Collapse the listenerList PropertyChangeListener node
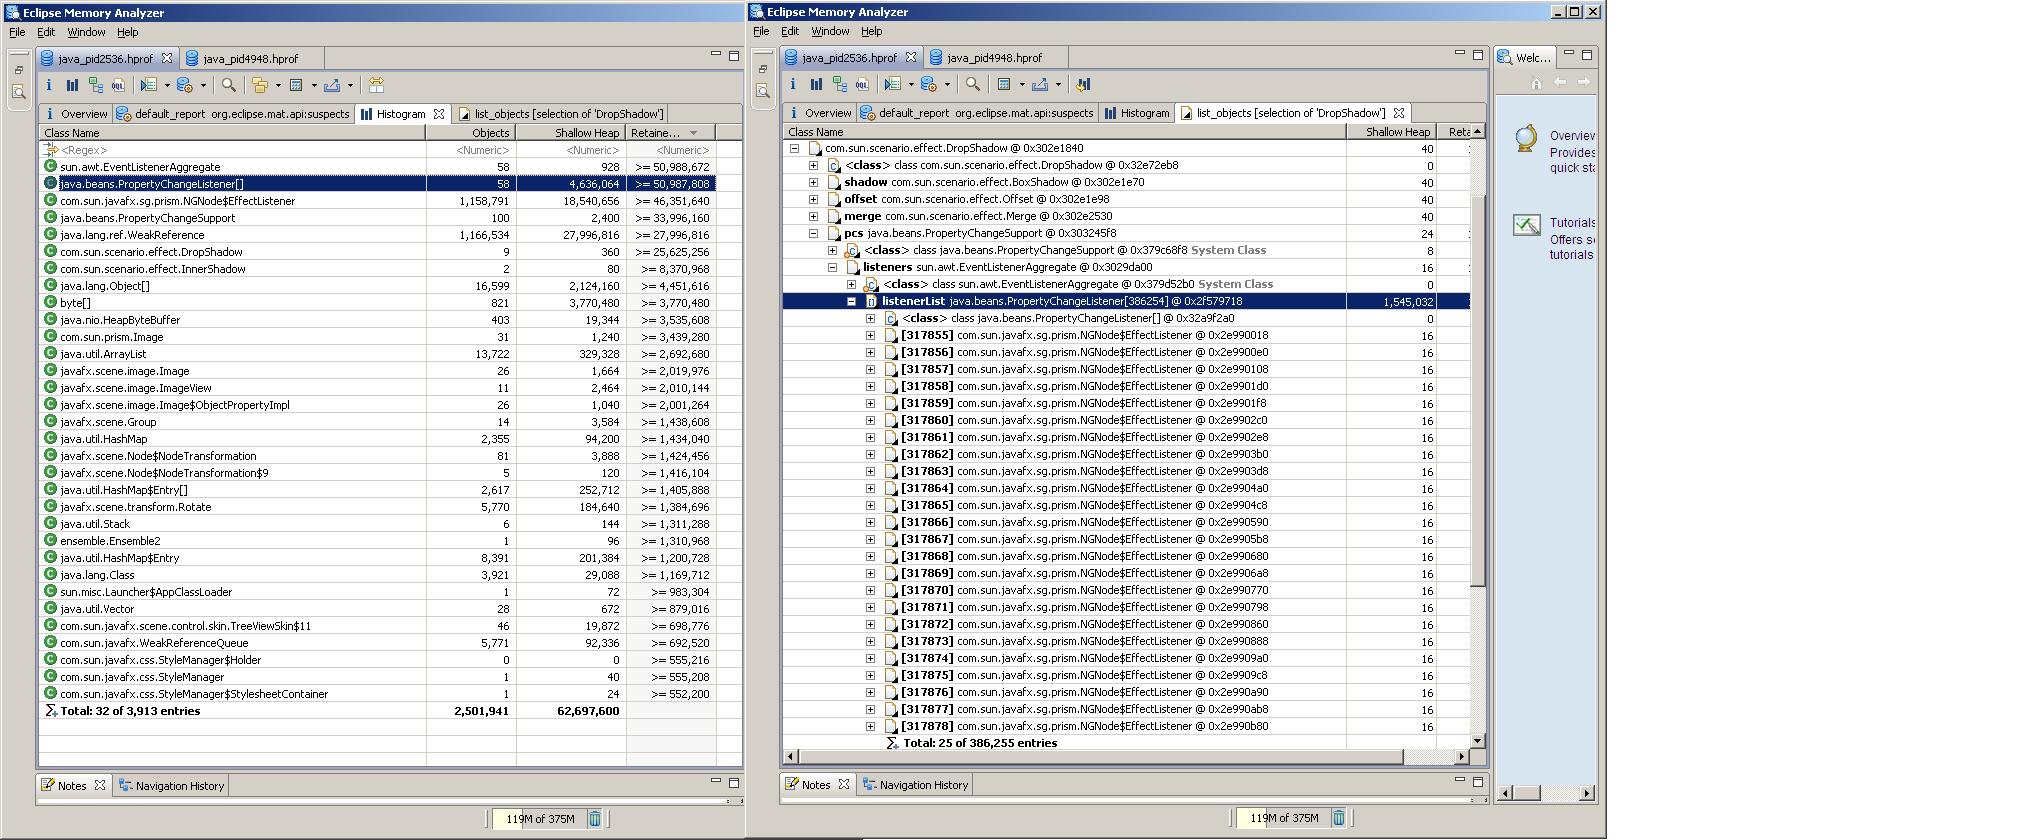 click(x=851, y=301)
